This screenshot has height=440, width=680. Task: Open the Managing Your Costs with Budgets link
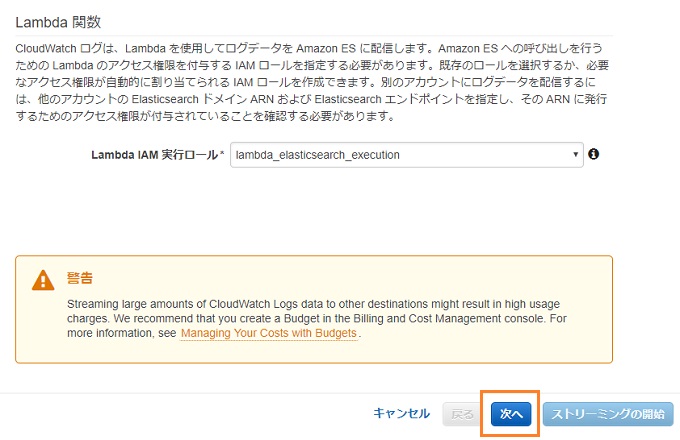(x=269, y=333)
